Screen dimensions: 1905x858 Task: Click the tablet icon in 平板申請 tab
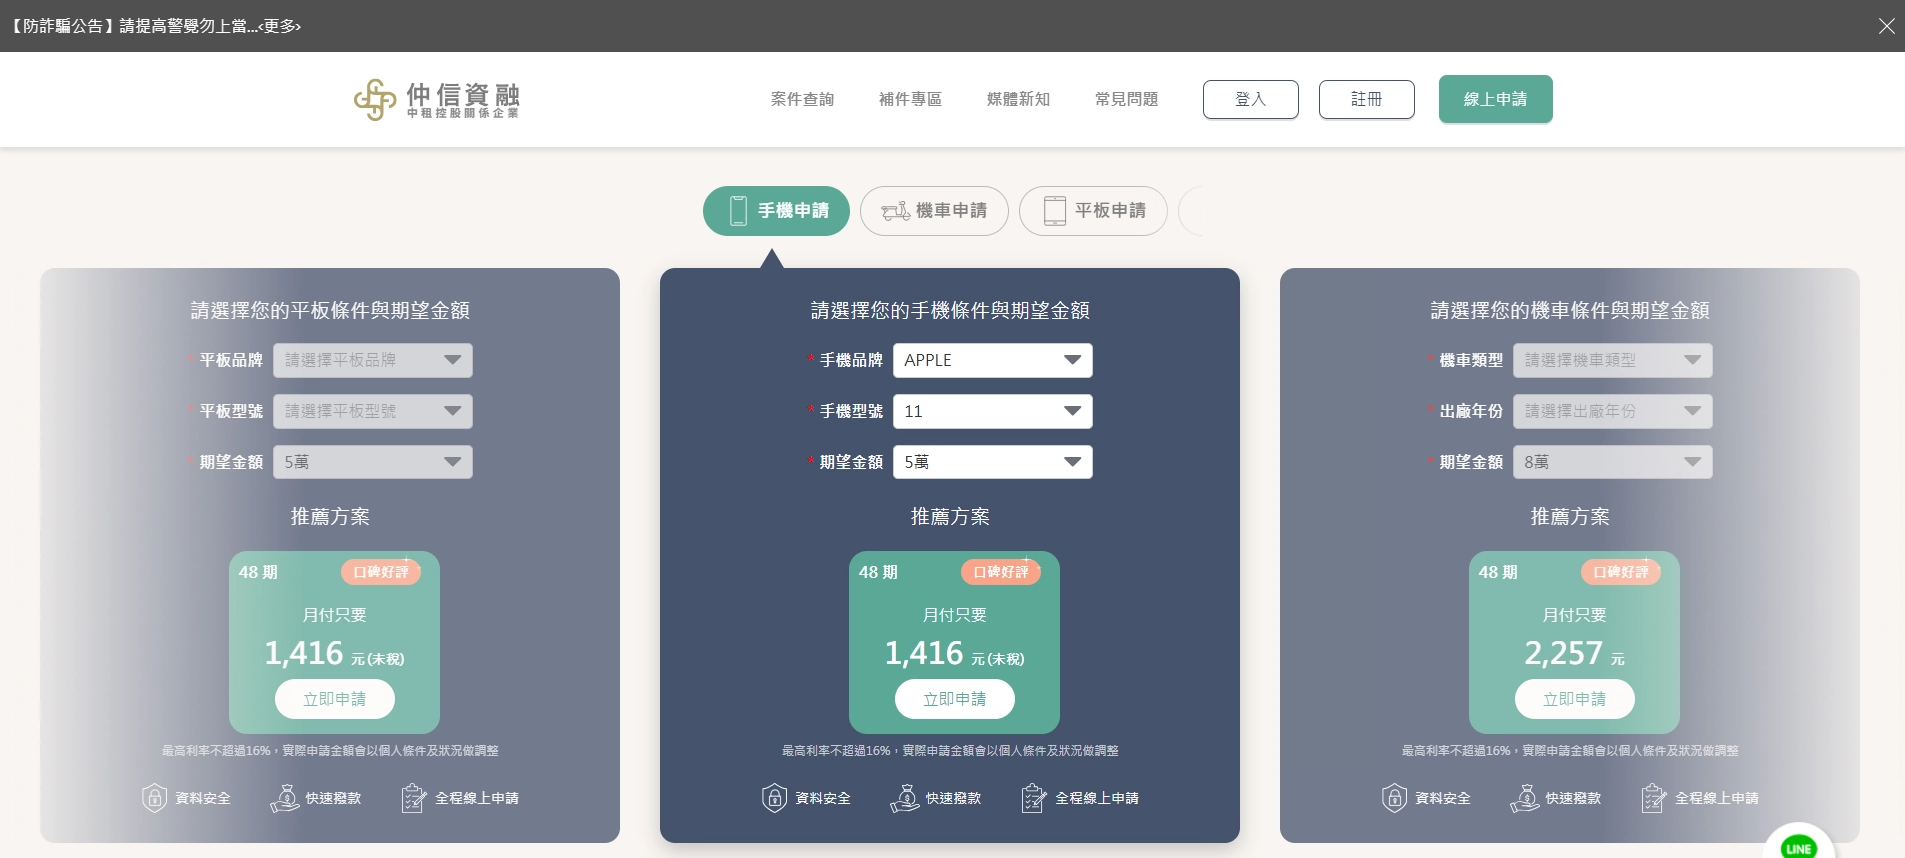[1055, 211]
